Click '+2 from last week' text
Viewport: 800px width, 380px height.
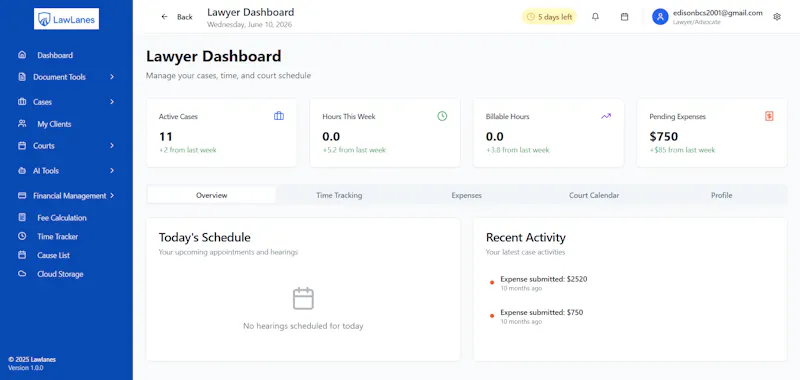(x=187, y=150)
